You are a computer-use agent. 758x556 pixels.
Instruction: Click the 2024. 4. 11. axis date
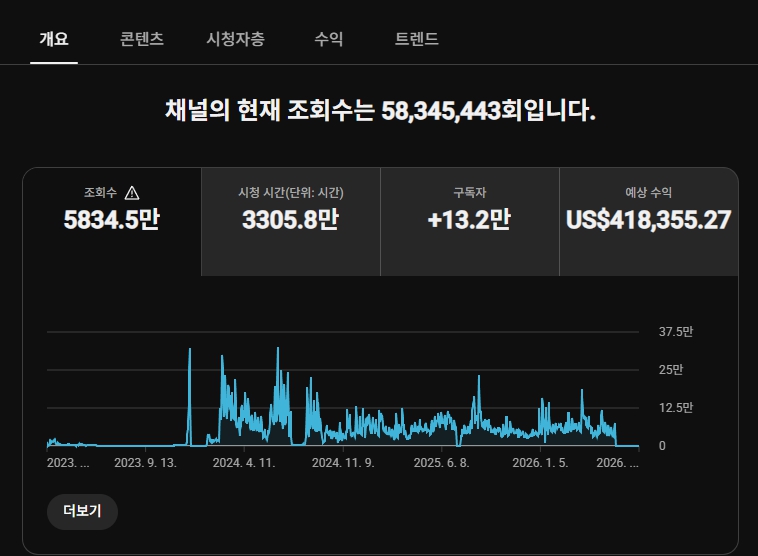pos(244,463)
